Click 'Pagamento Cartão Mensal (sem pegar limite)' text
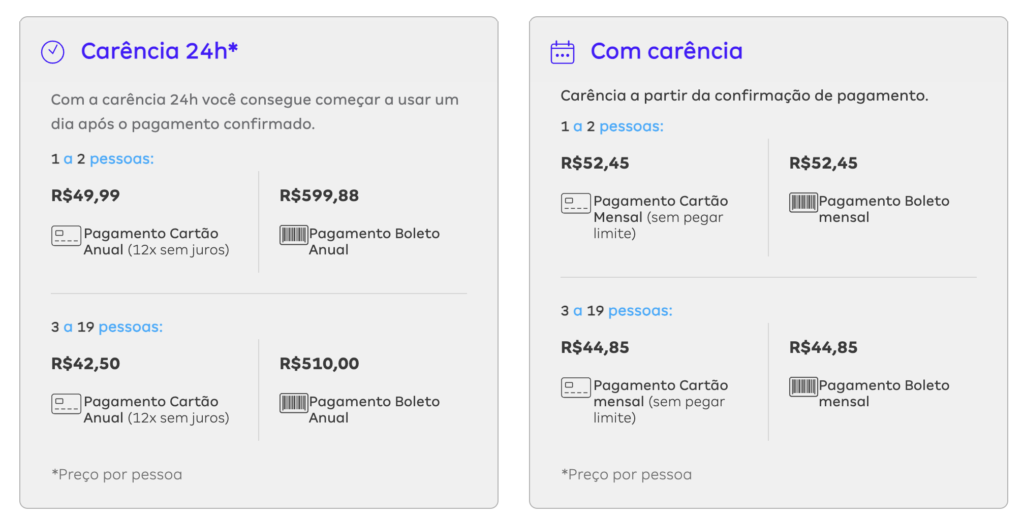This screenshot has height=520, width=1024. (x=660, y=217)
